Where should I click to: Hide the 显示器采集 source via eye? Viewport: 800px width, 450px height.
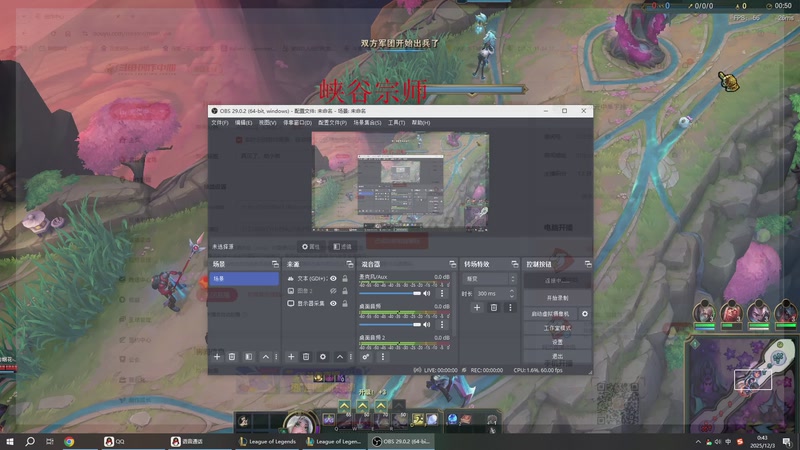coord(333,303)
